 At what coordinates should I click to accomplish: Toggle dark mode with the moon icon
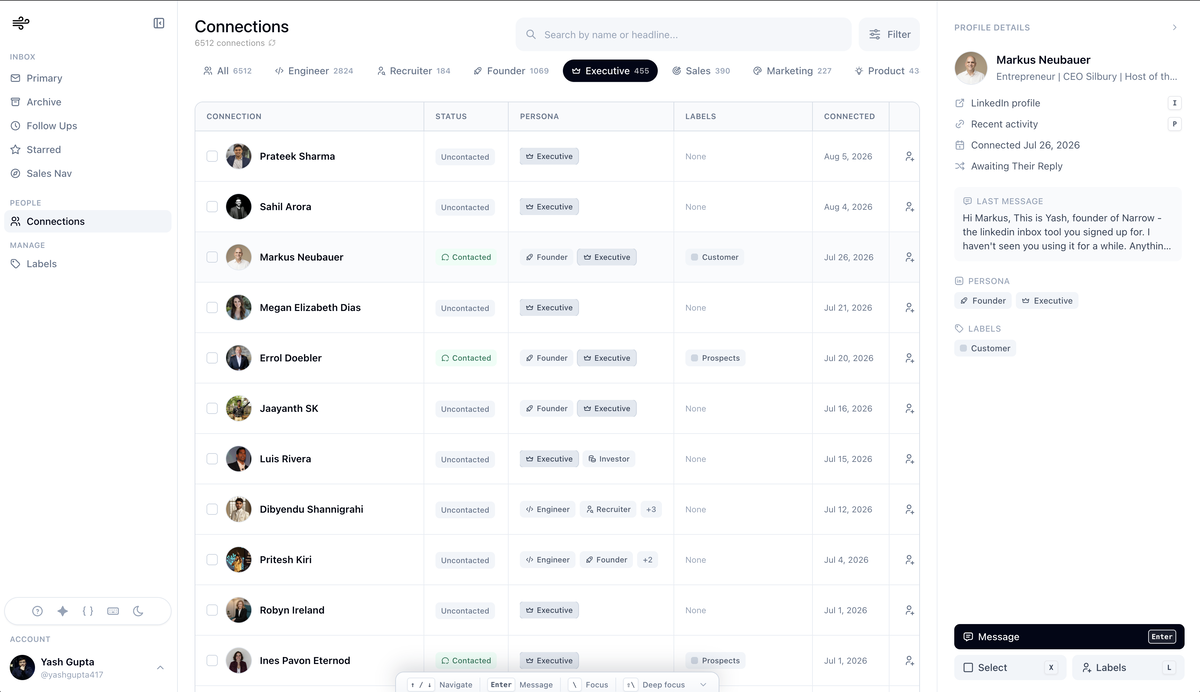click(x=138, y=611)
